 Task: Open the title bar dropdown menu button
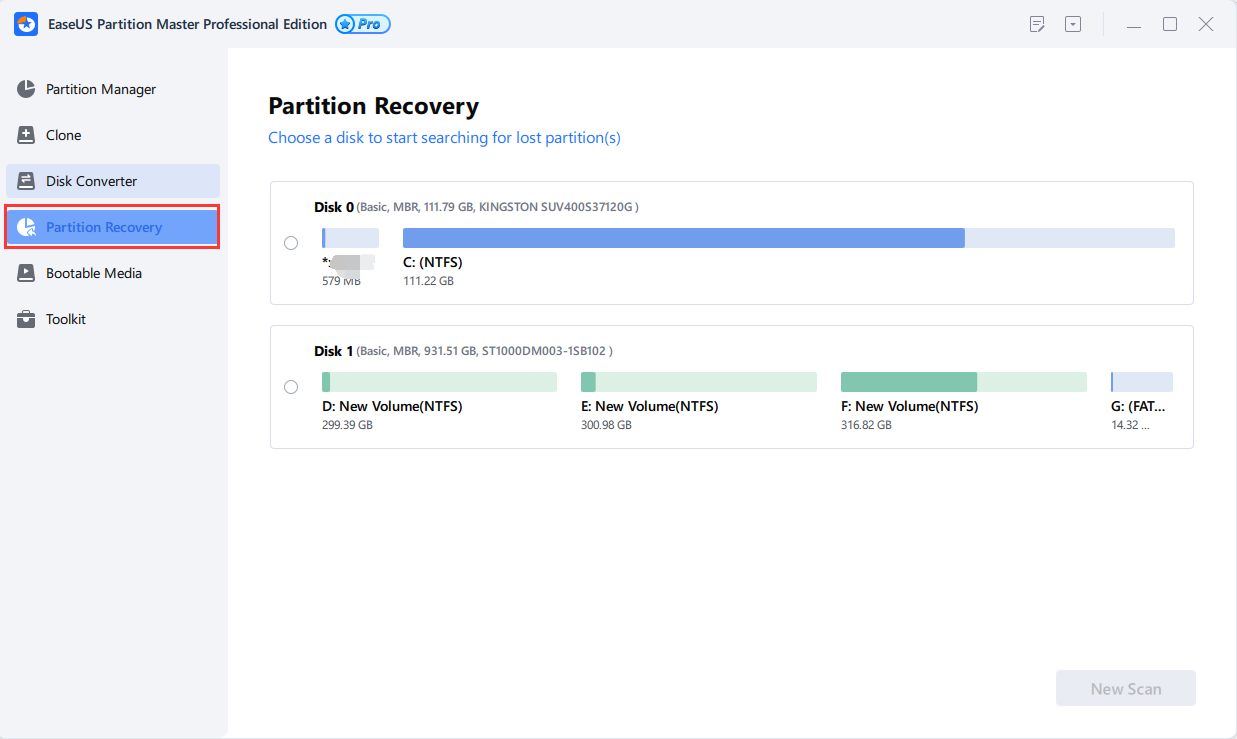1073,24
